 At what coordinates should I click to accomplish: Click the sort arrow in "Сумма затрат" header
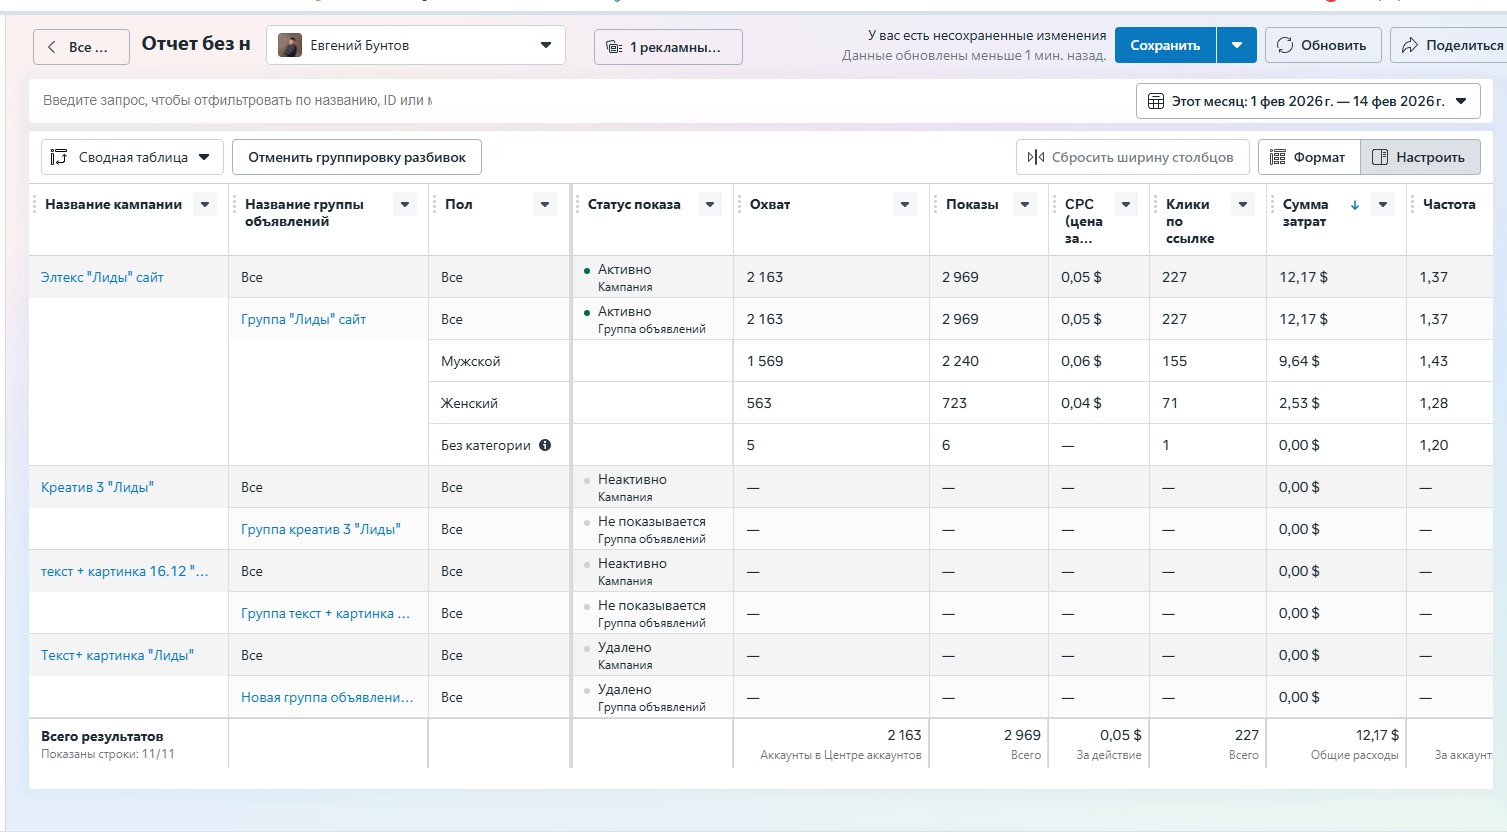1355,205
